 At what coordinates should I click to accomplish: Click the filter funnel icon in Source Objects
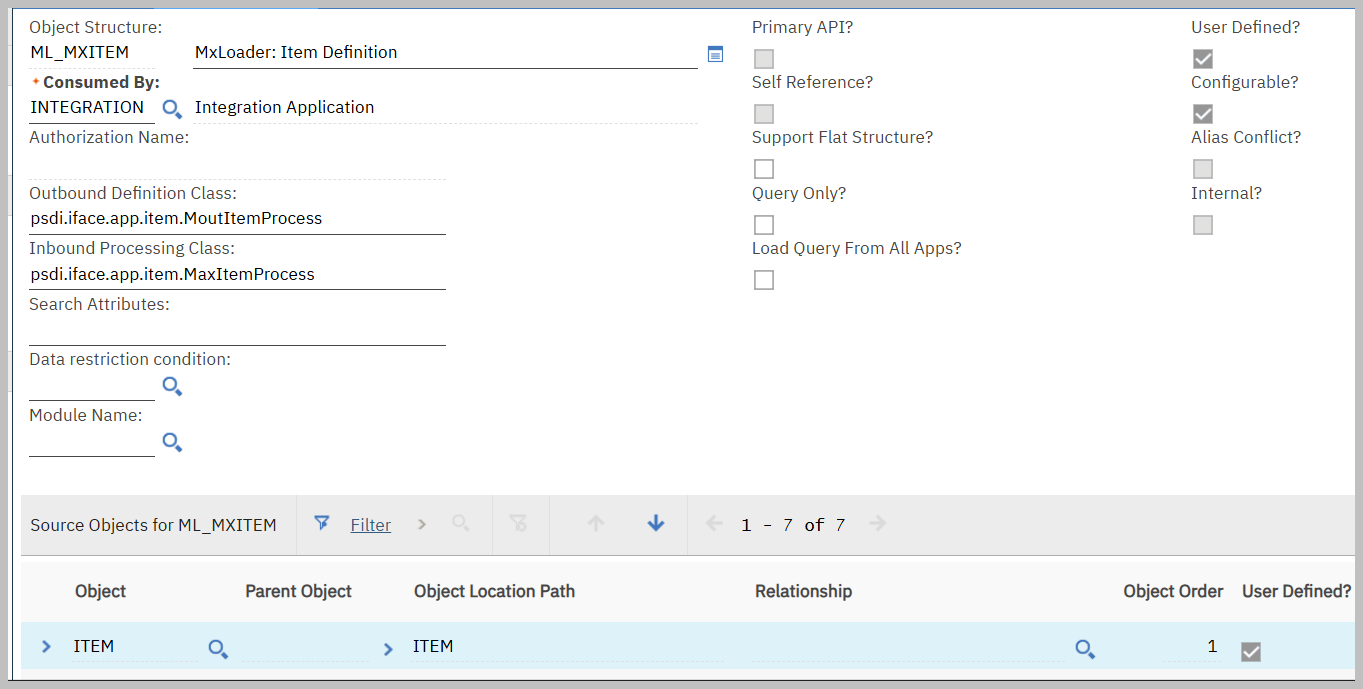coord(322,523)
